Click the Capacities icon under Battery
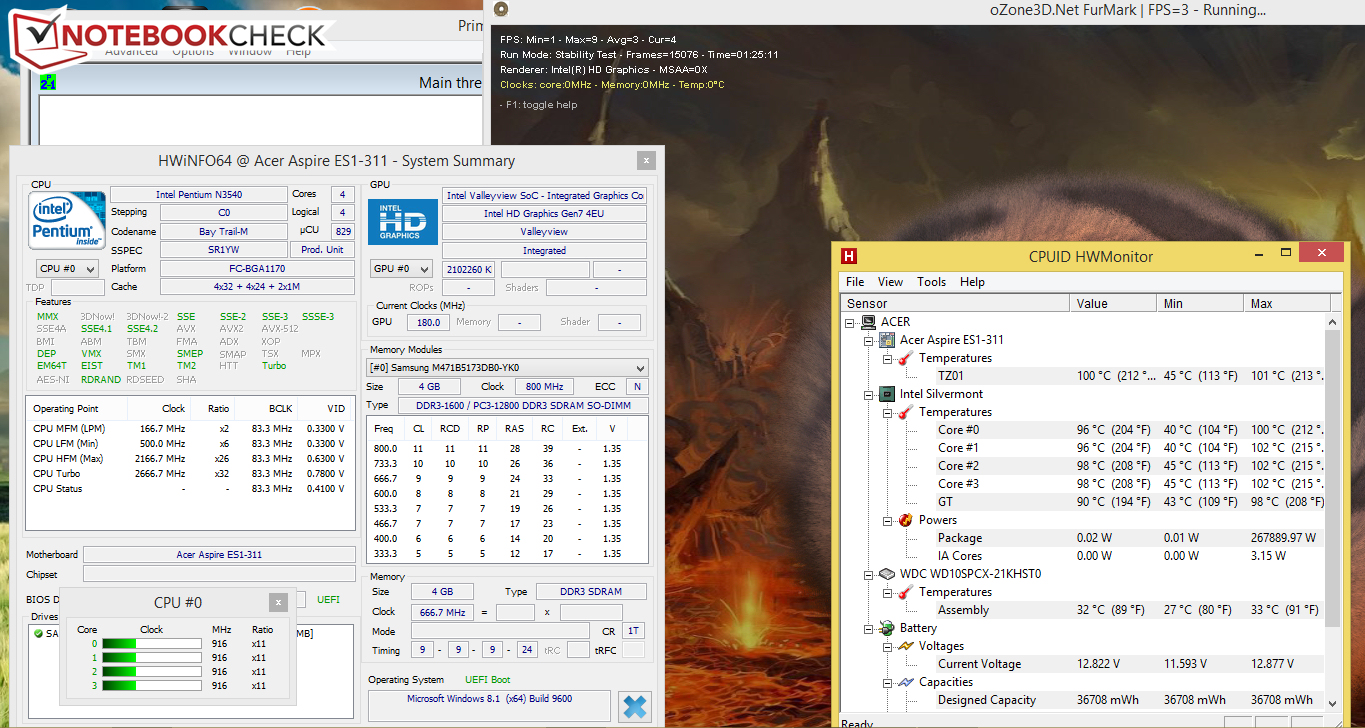This screenshot has width=1365, height=728. 906,682
